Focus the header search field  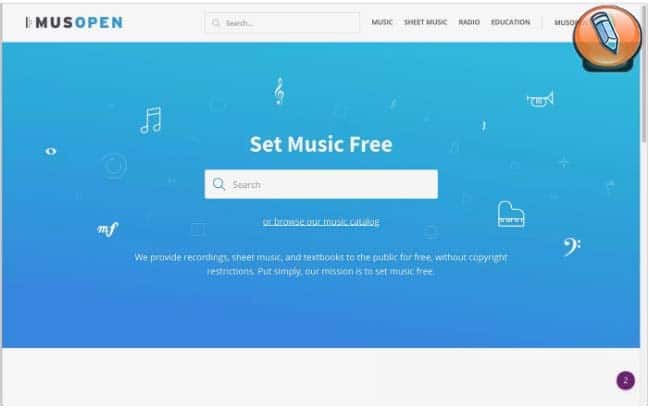click(282, 23)
